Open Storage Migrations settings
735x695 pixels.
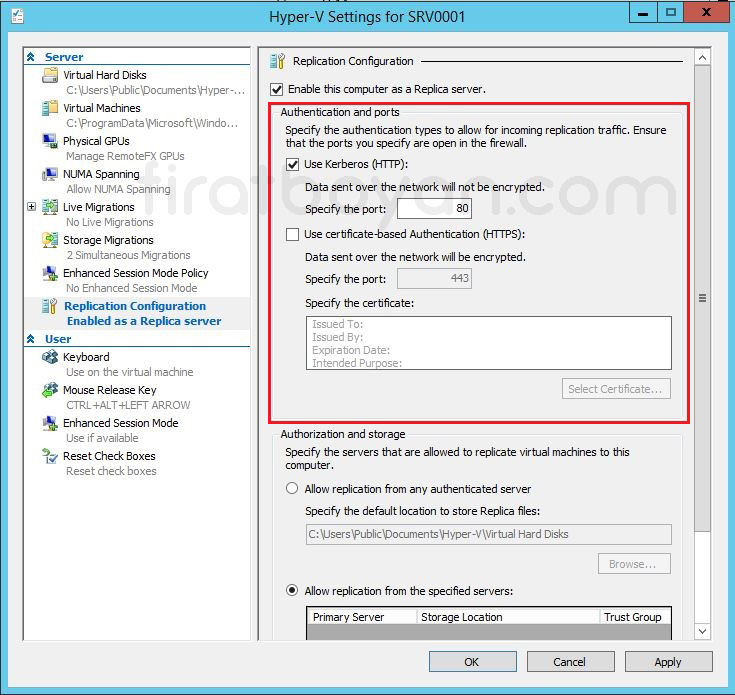coord(108,240)
